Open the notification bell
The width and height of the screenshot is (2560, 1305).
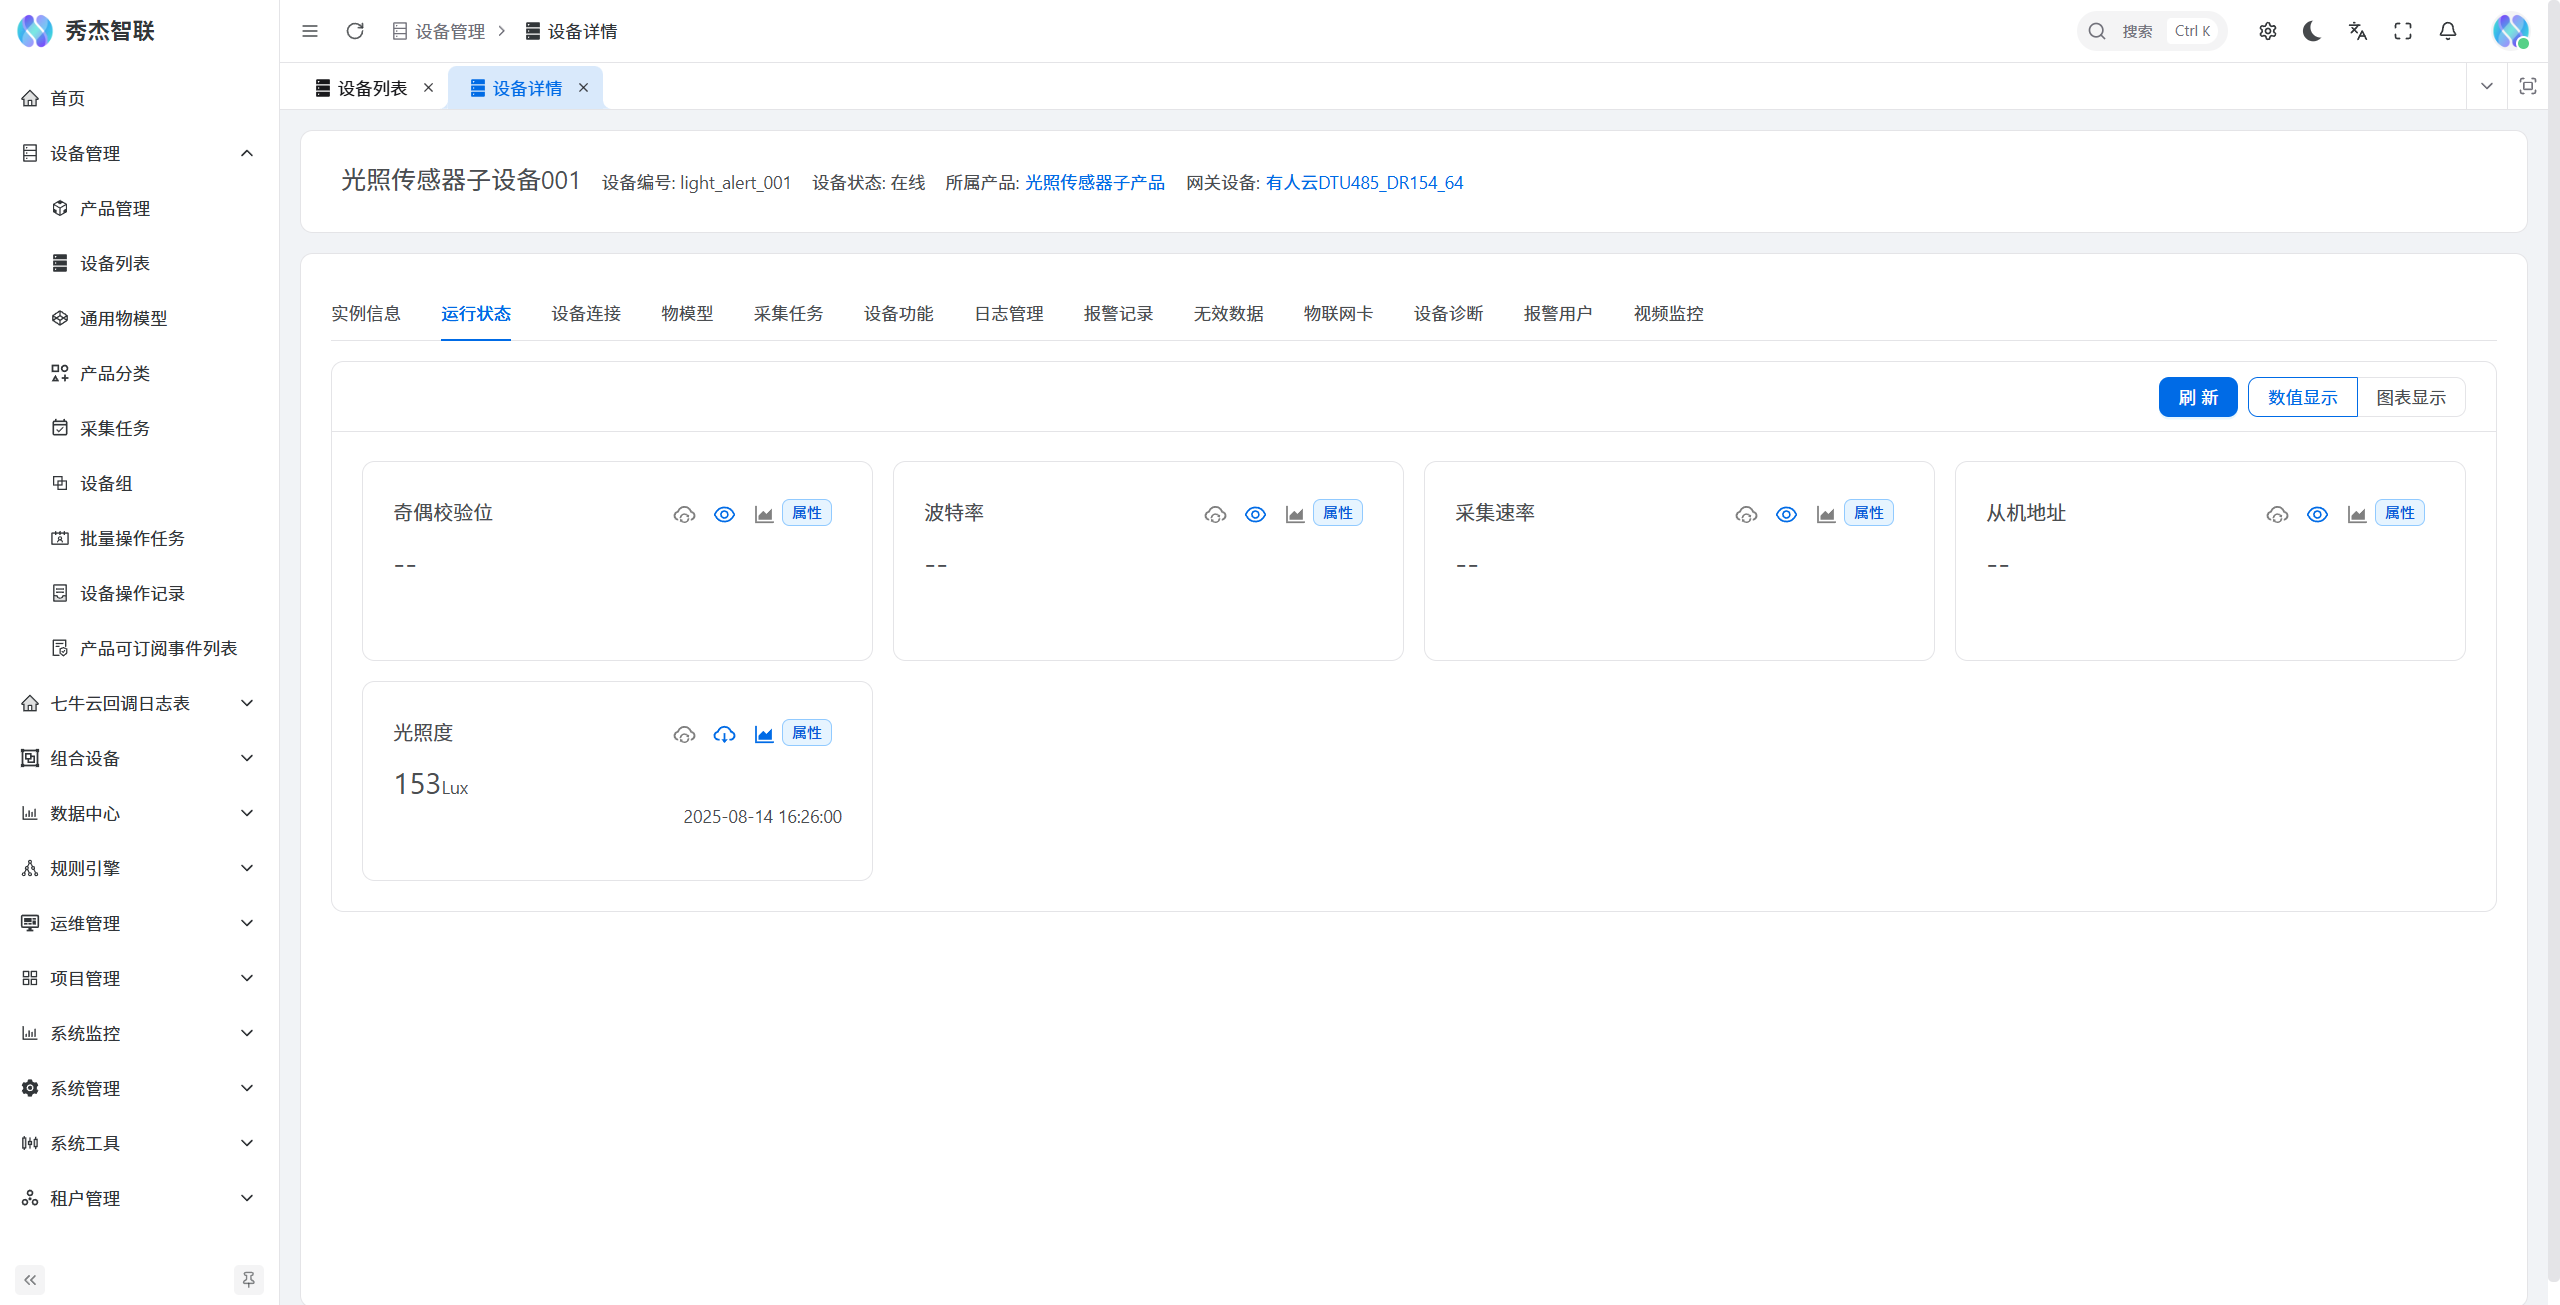(x=2448, y=31)
